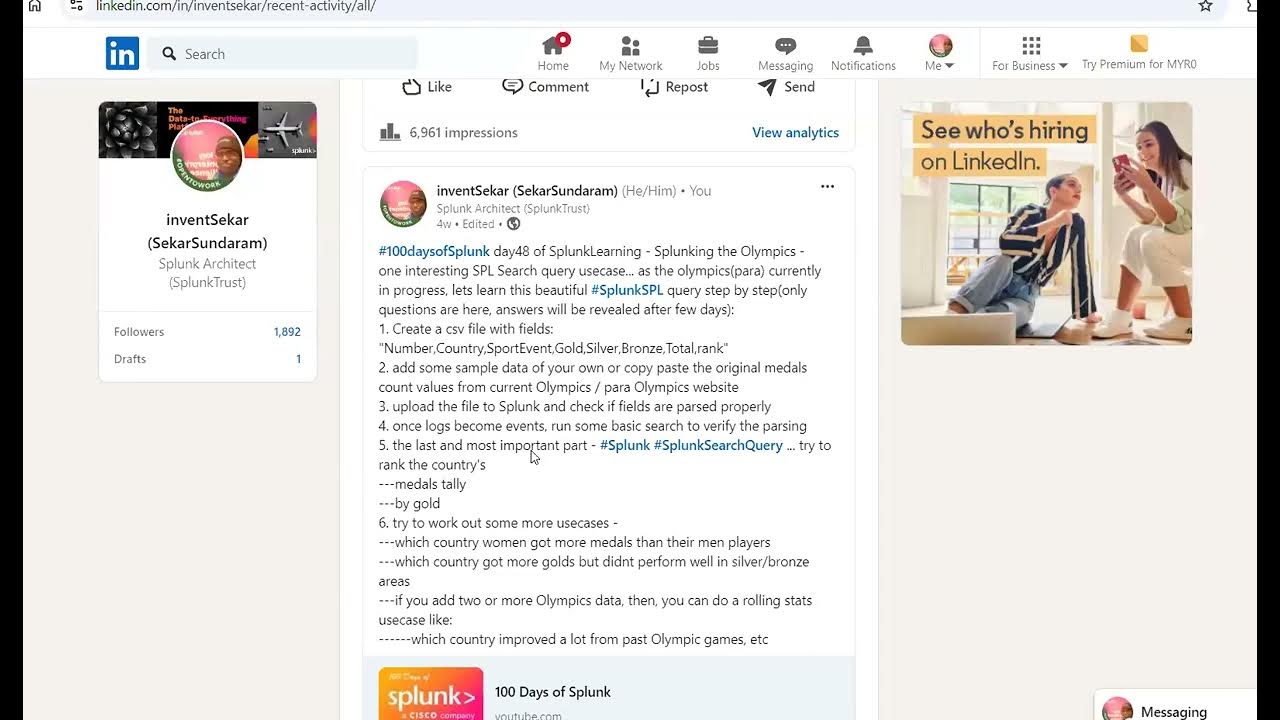The width and height of the screenshot is (1280, 720).
Task: Open the 100 Days of Splunk video thumbnail
Action: (x=431, y=693)
